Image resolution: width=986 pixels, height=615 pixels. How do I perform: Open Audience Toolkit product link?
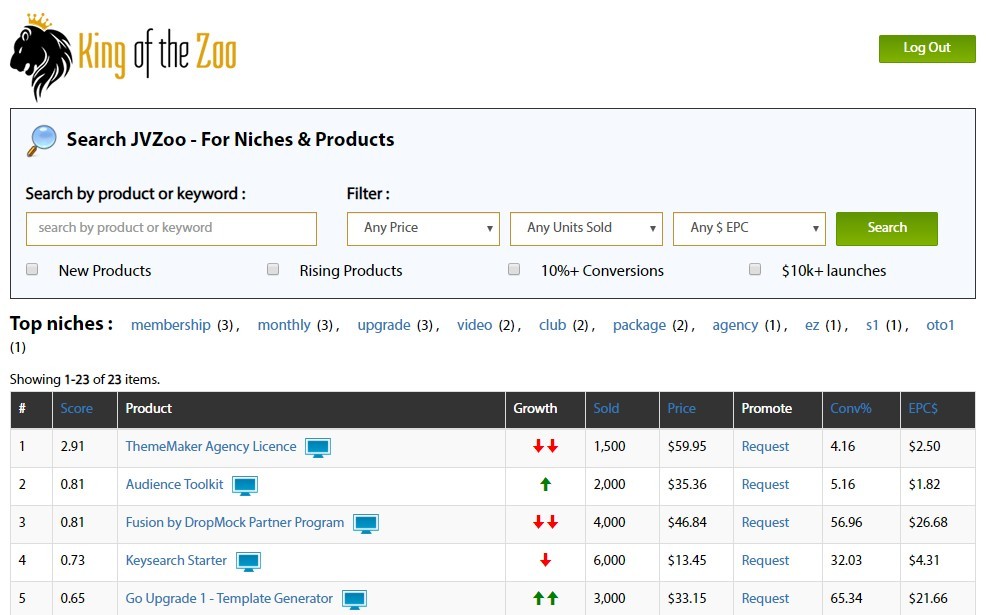174,484
